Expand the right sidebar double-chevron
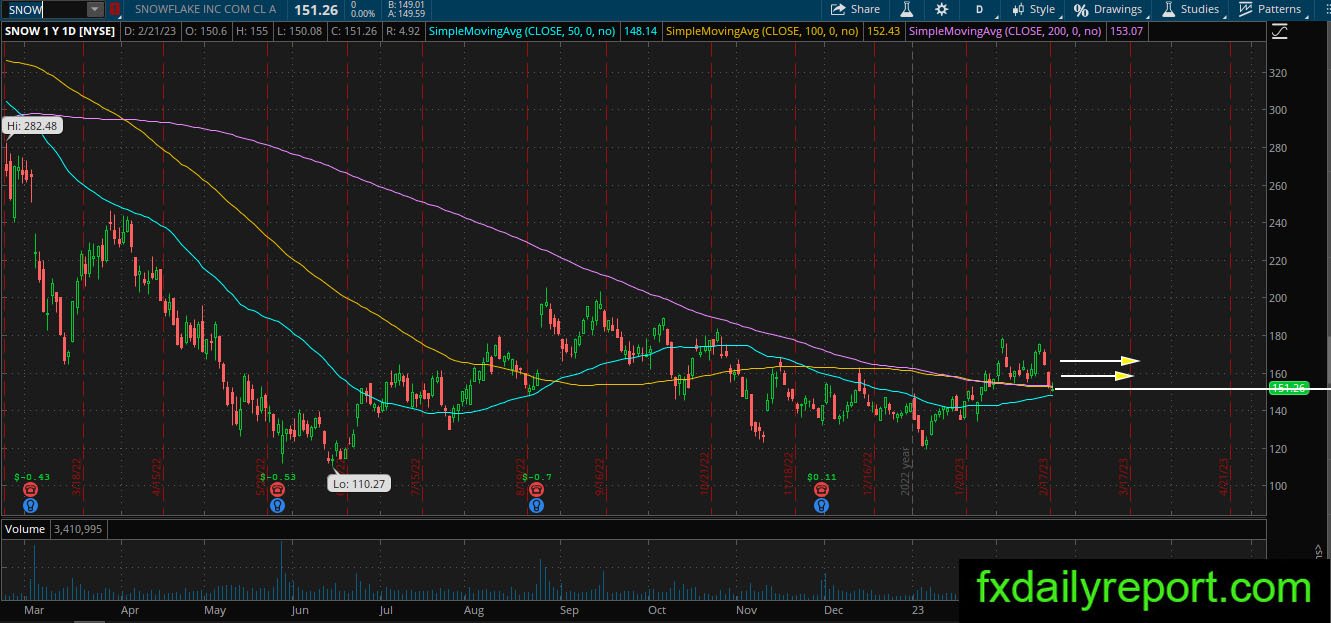Image resolution: width=1331 pixels, height=623 pixels. click(x=1319, y=551)
